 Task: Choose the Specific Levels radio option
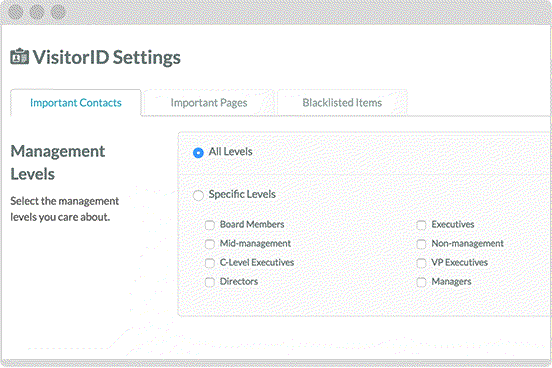tap(198, 195)
